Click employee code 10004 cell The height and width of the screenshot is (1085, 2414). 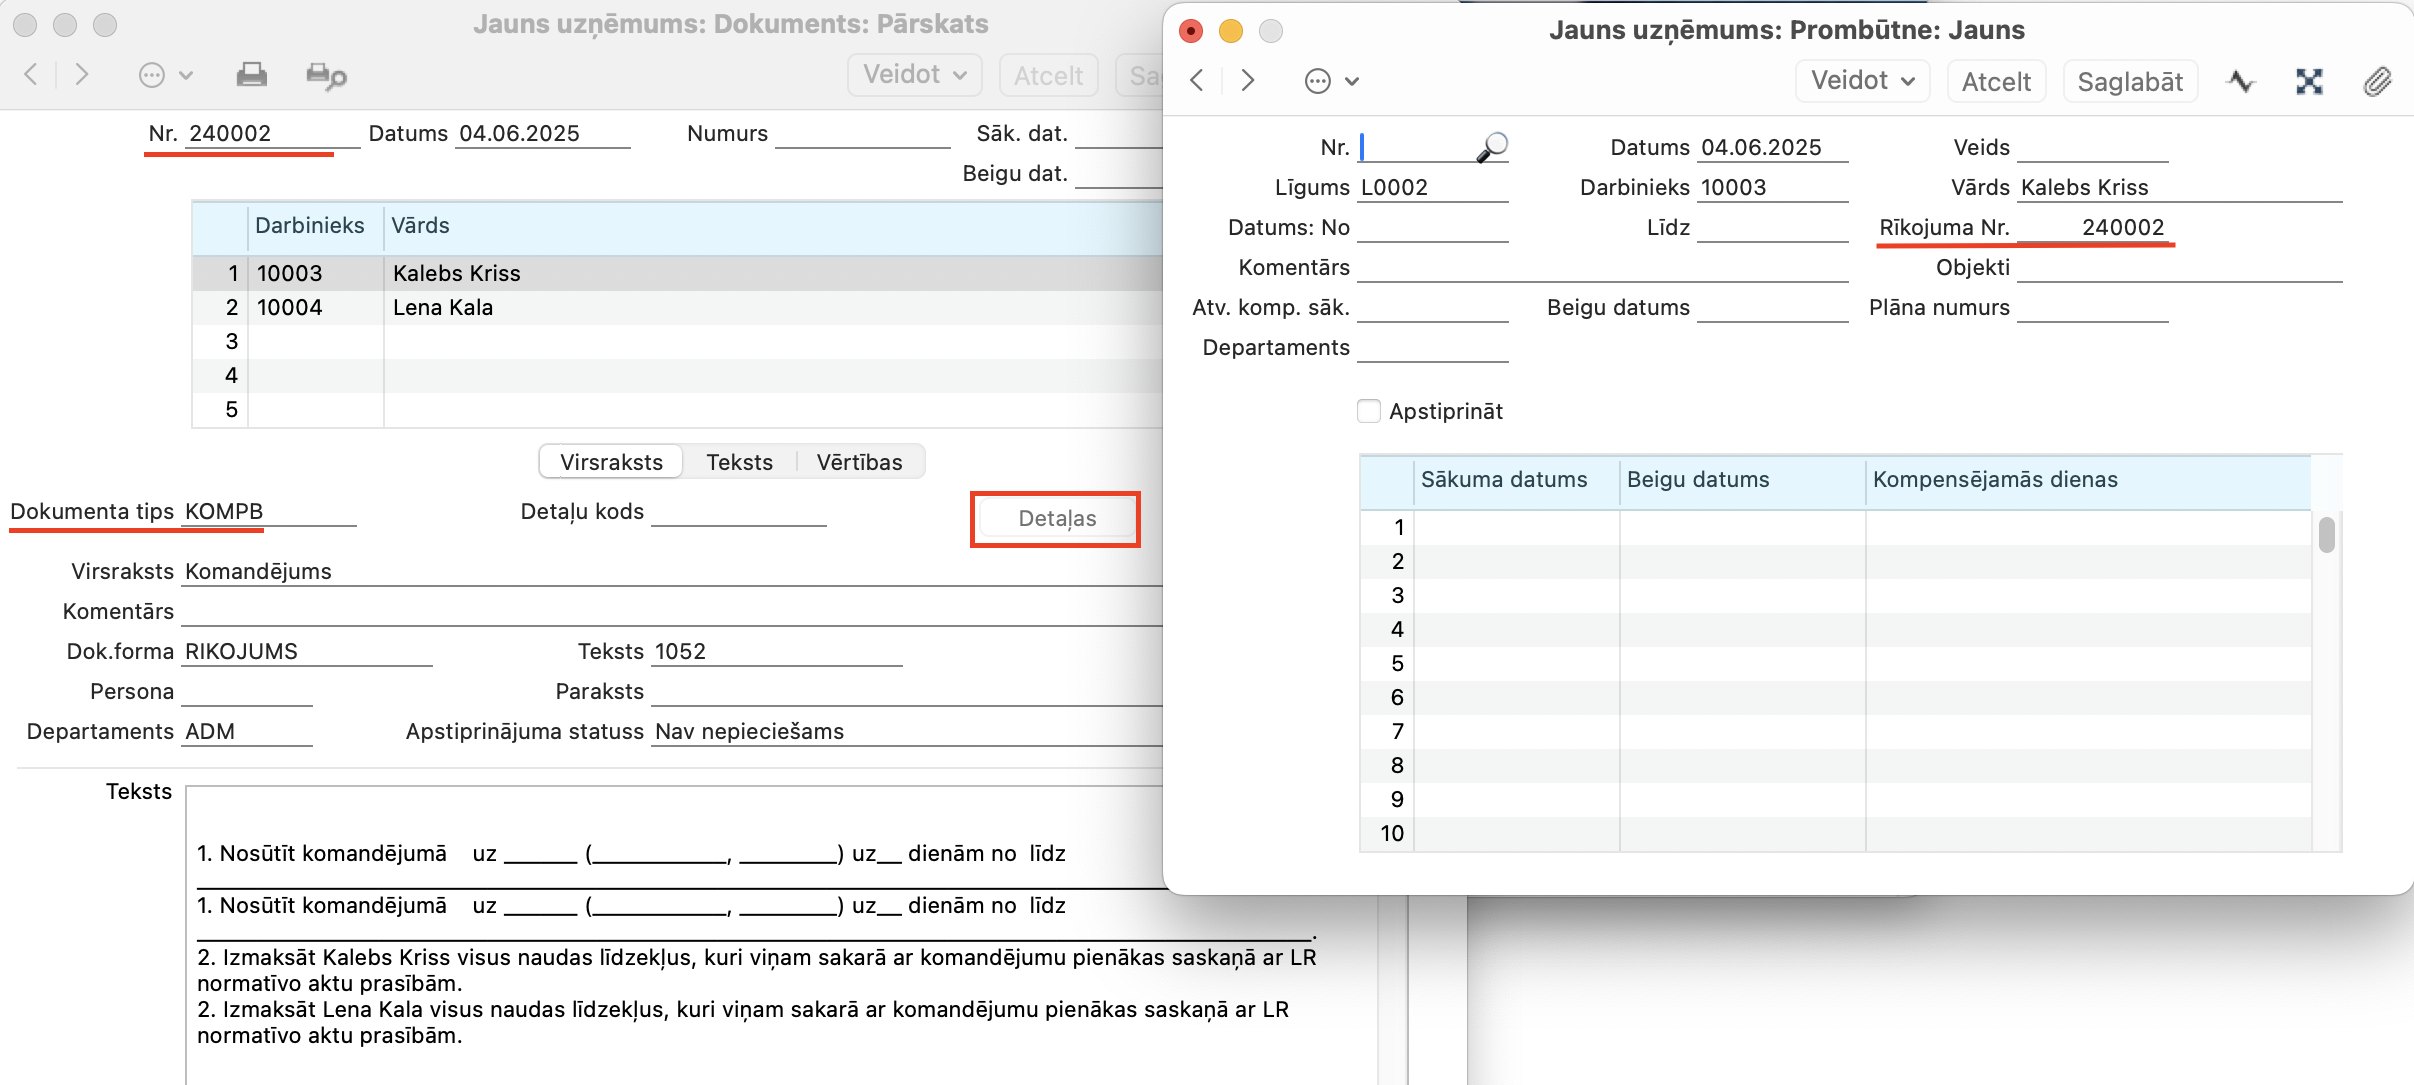(x=316, y=307)
